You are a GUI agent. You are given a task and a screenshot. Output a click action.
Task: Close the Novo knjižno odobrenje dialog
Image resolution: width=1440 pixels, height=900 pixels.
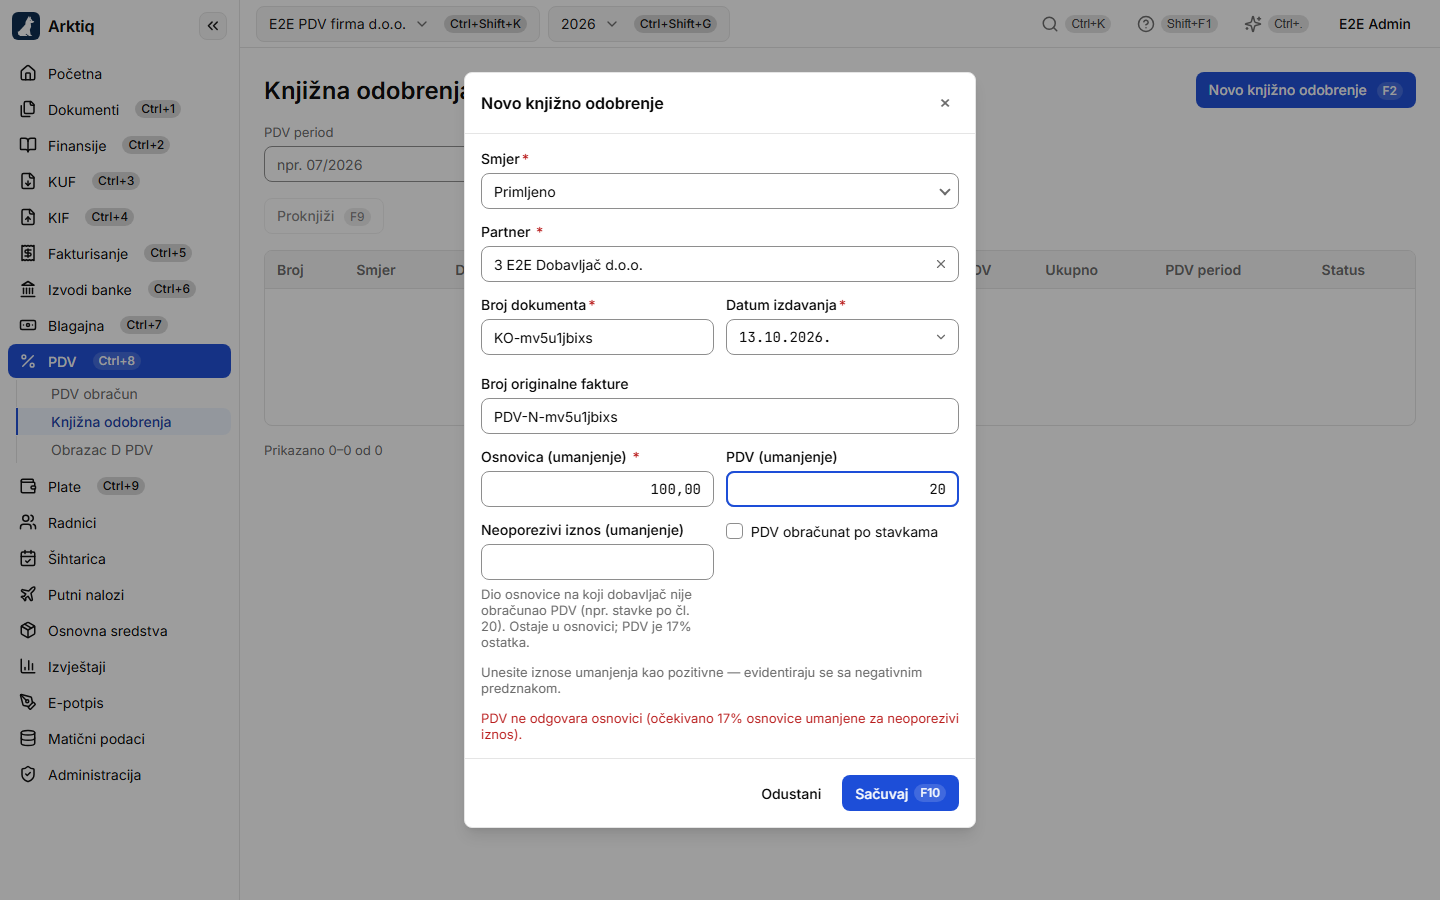point(945,103)
